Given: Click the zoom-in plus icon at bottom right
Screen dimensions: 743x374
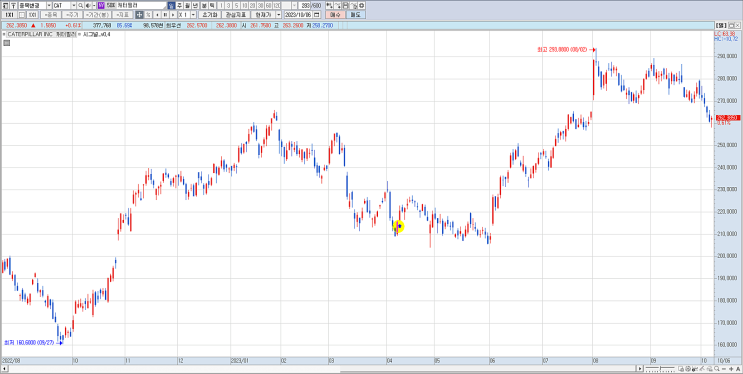Looking at the screenshot, I should tap(731, 369).
